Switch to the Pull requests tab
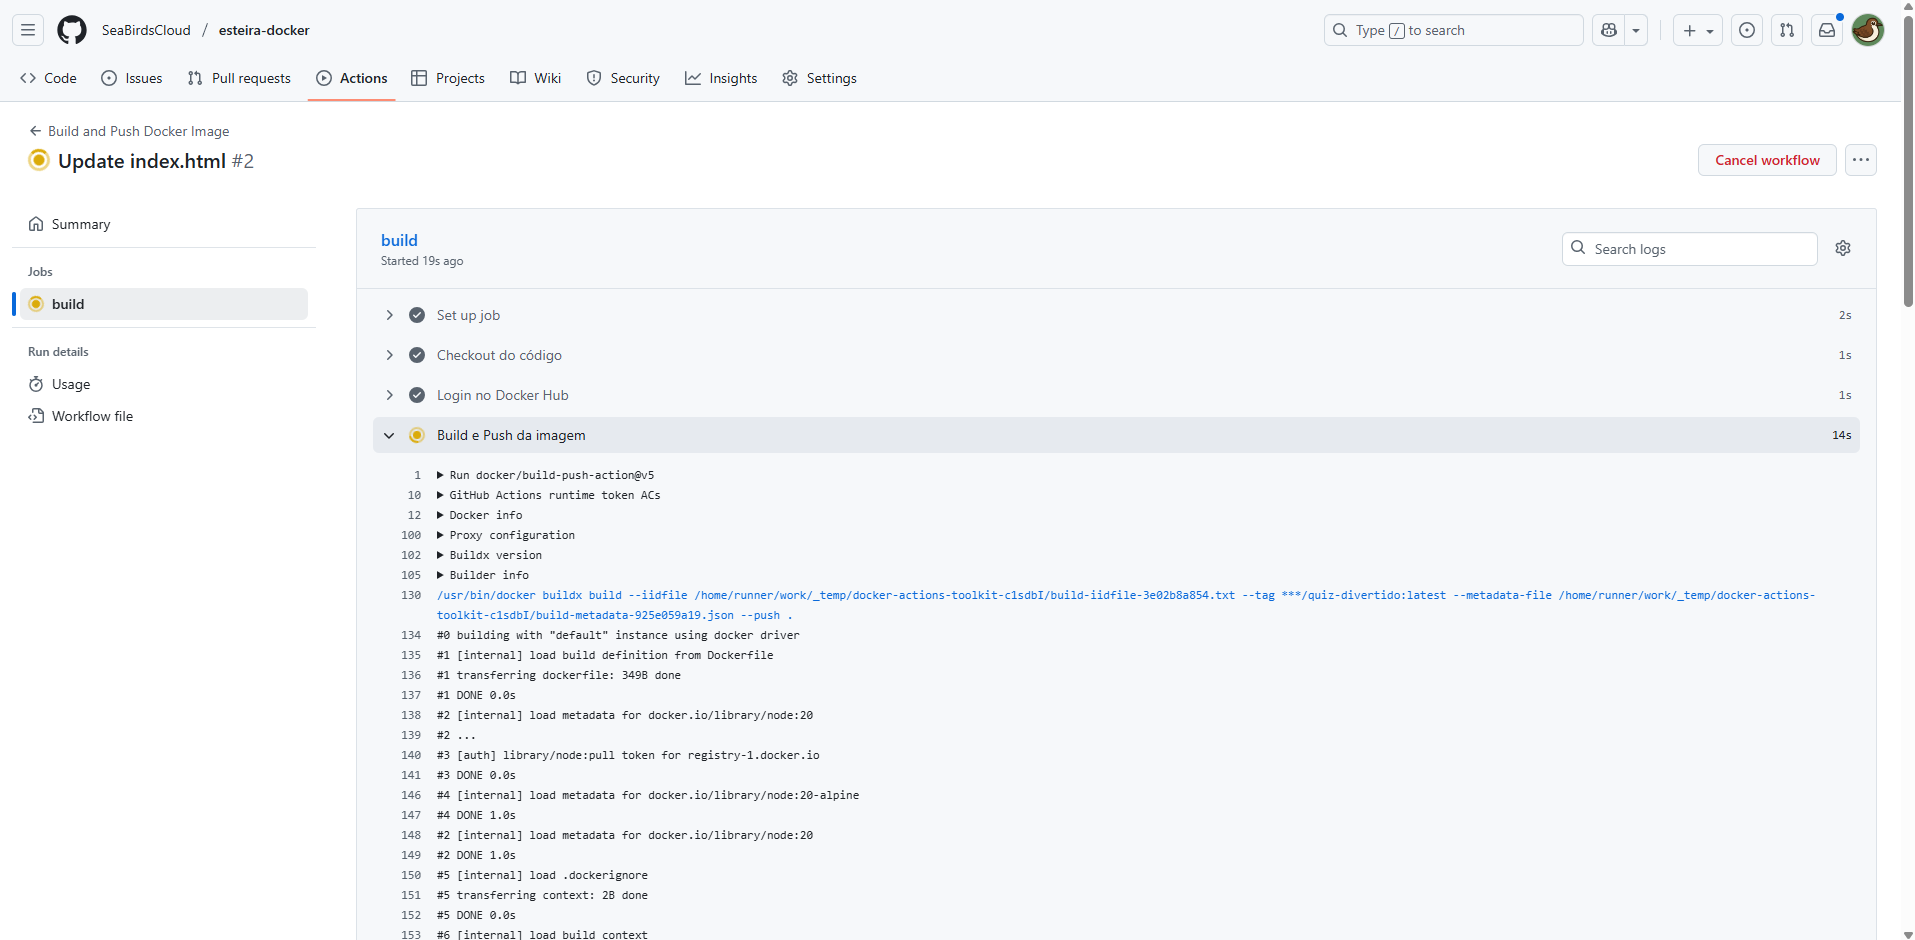 239,78
